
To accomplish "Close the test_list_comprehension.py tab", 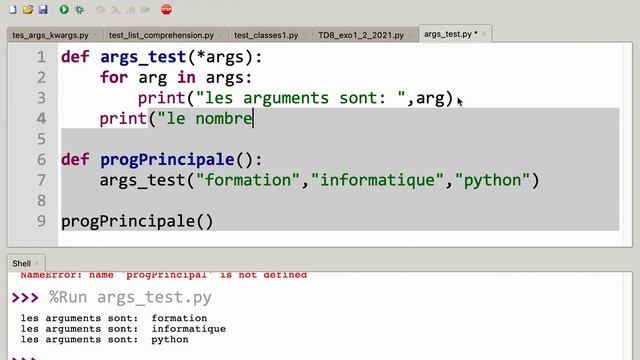I will (x=221, y=36).
